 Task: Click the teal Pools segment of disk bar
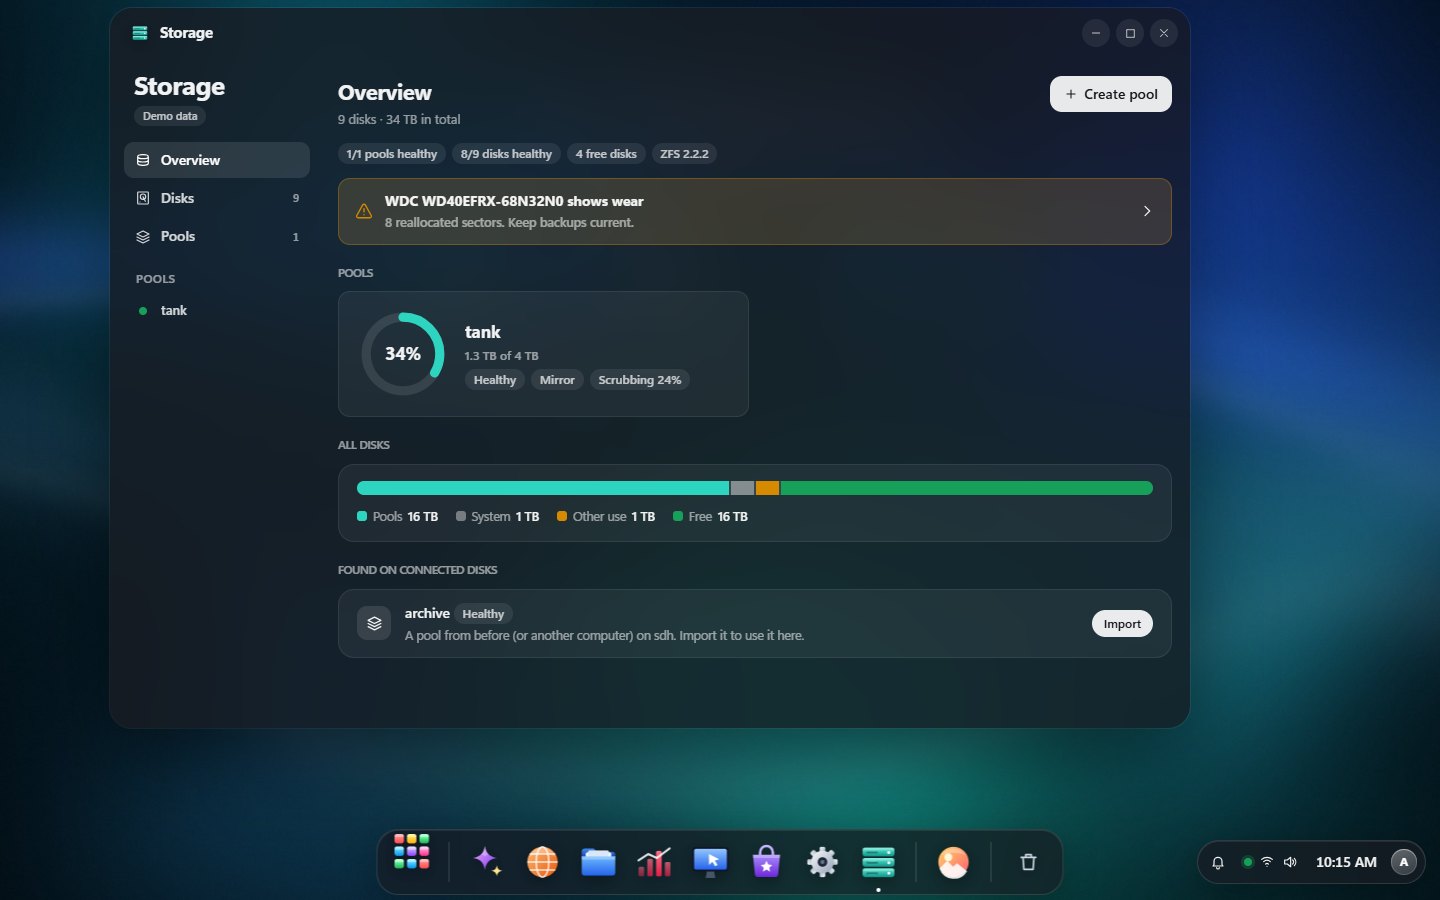click(543, 488)
